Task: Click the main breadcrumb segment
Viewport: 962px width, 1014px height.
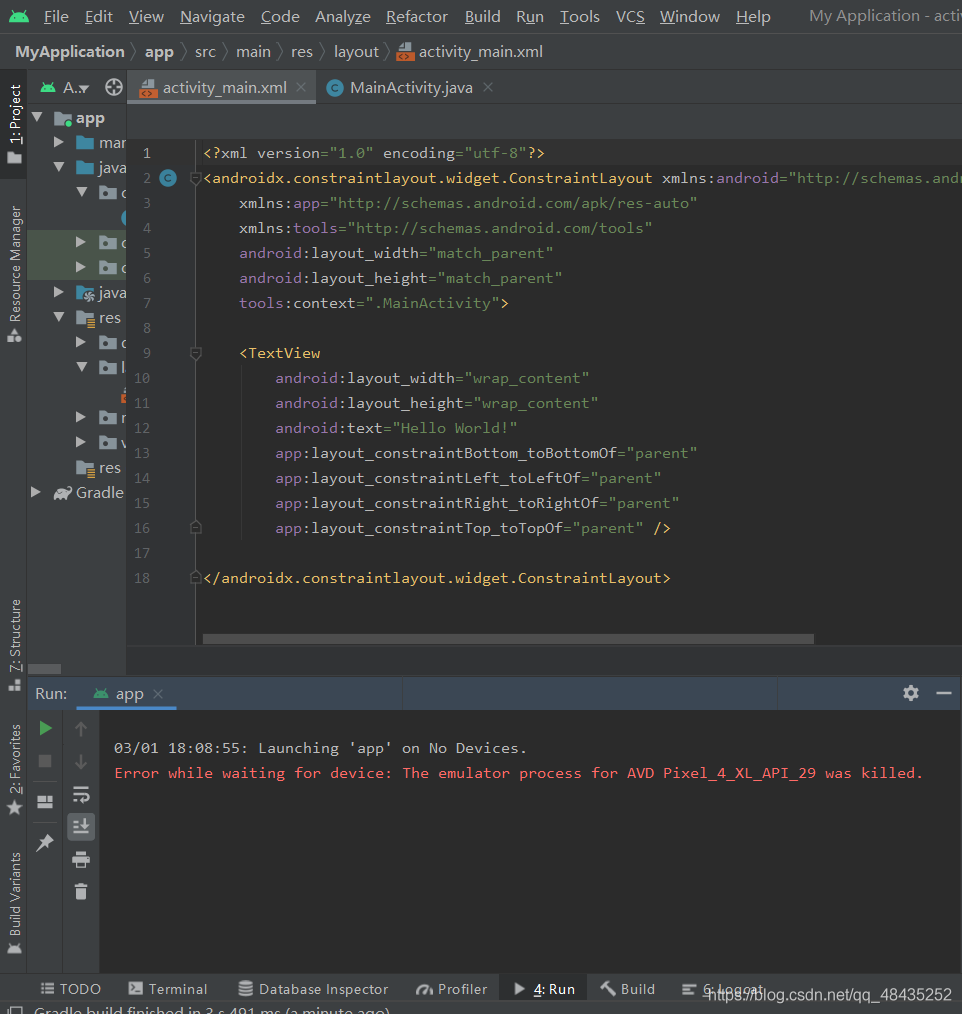Action: tap(253, 52)
